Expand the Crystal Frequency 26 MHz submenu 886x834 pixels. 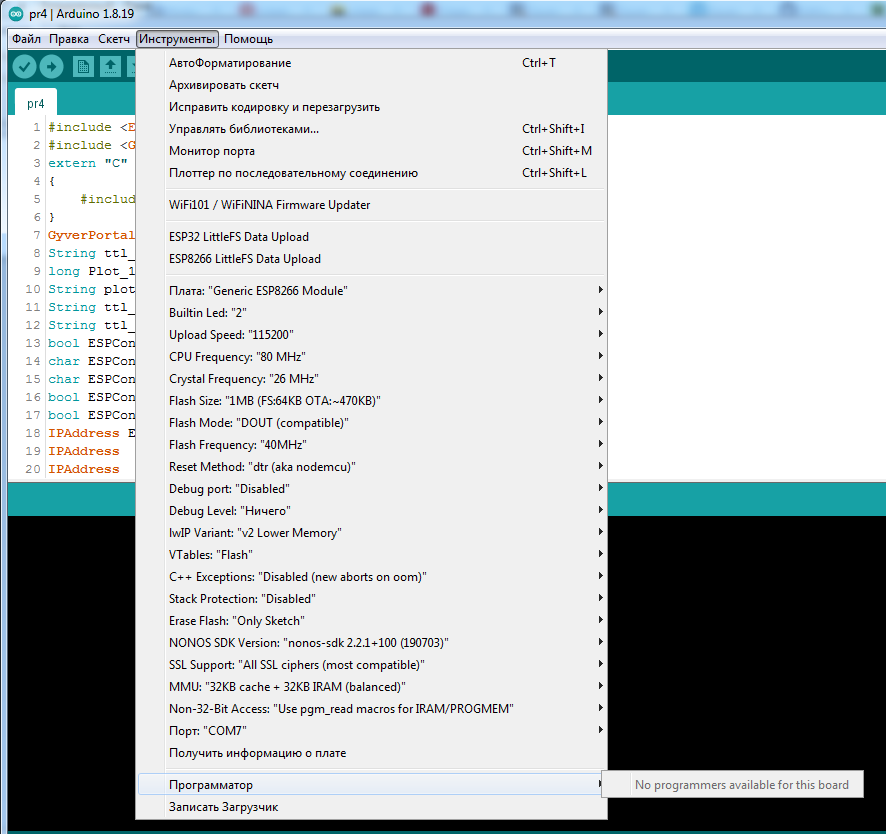coord(371,379)
